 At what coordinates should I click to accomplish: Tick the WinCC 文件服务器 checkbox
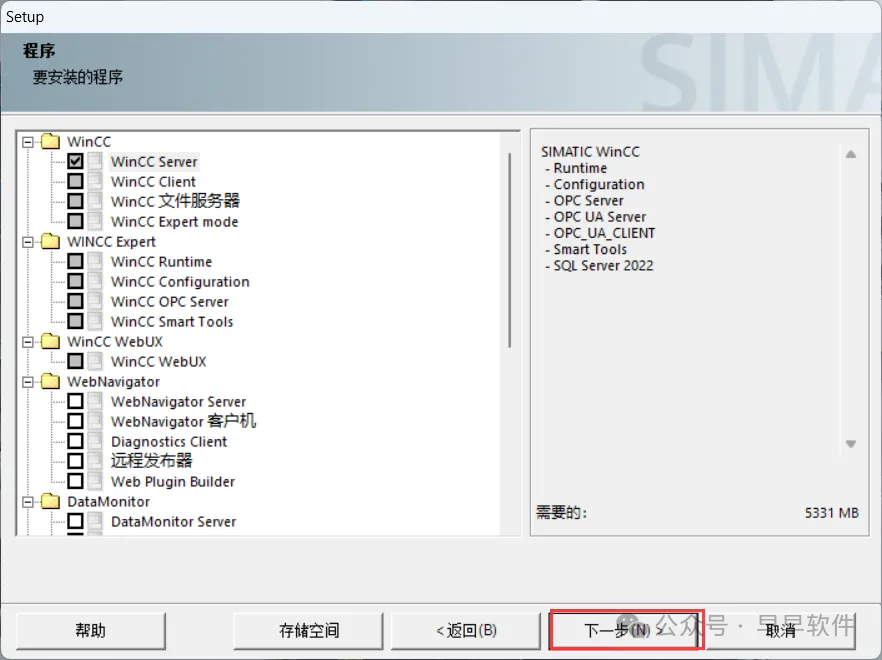pos(75,201)
